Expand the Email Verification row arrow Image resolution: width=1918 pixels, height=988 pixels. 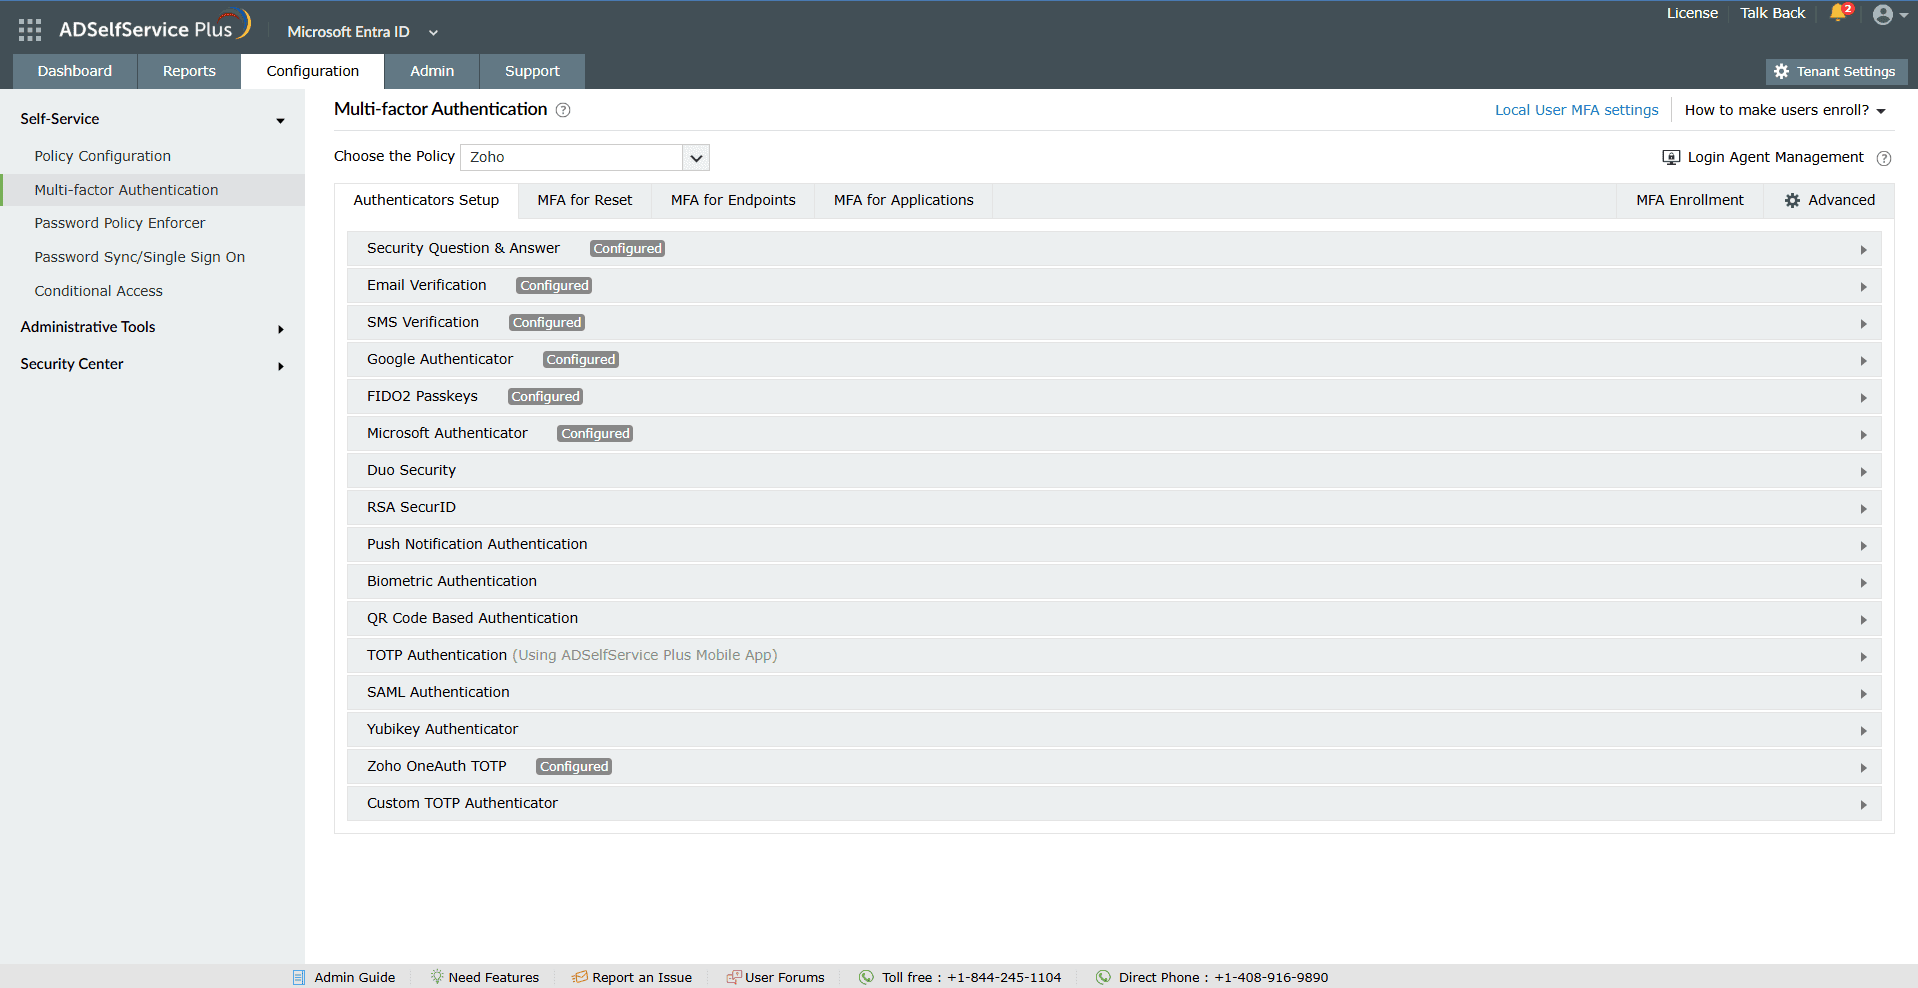1864,287
